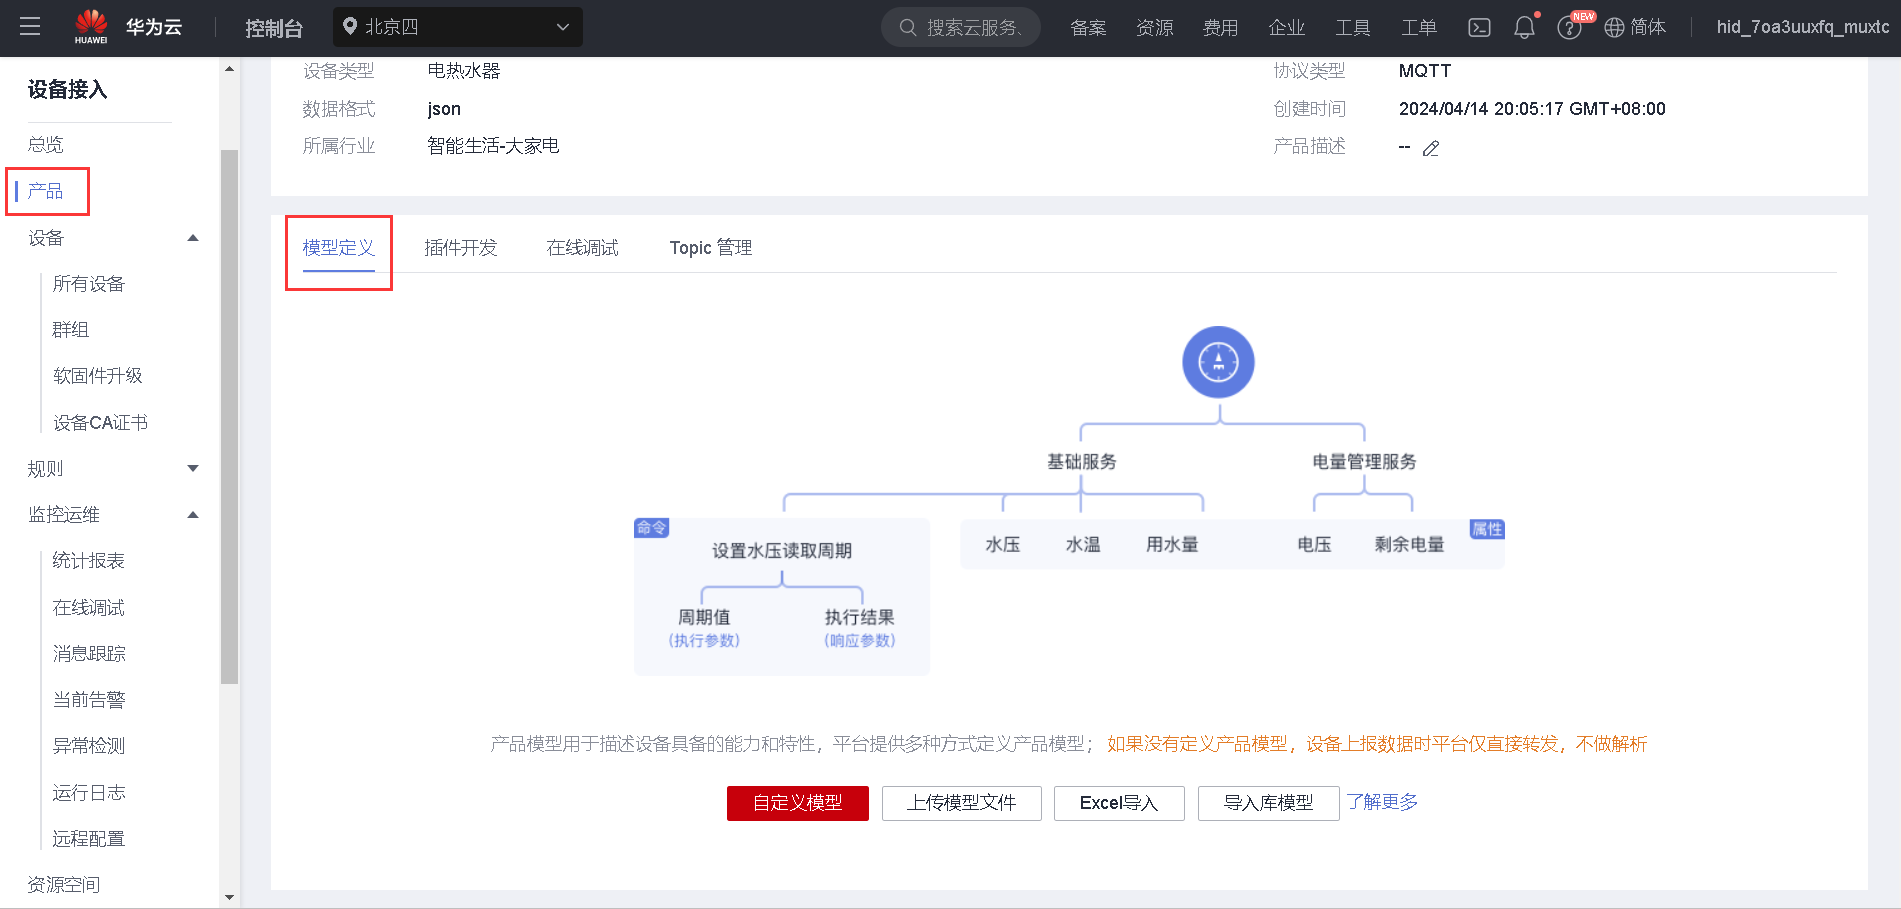The image size is (1901, 909).
Task: Click the product model root node icon
Action: (x=1218, y=362)
